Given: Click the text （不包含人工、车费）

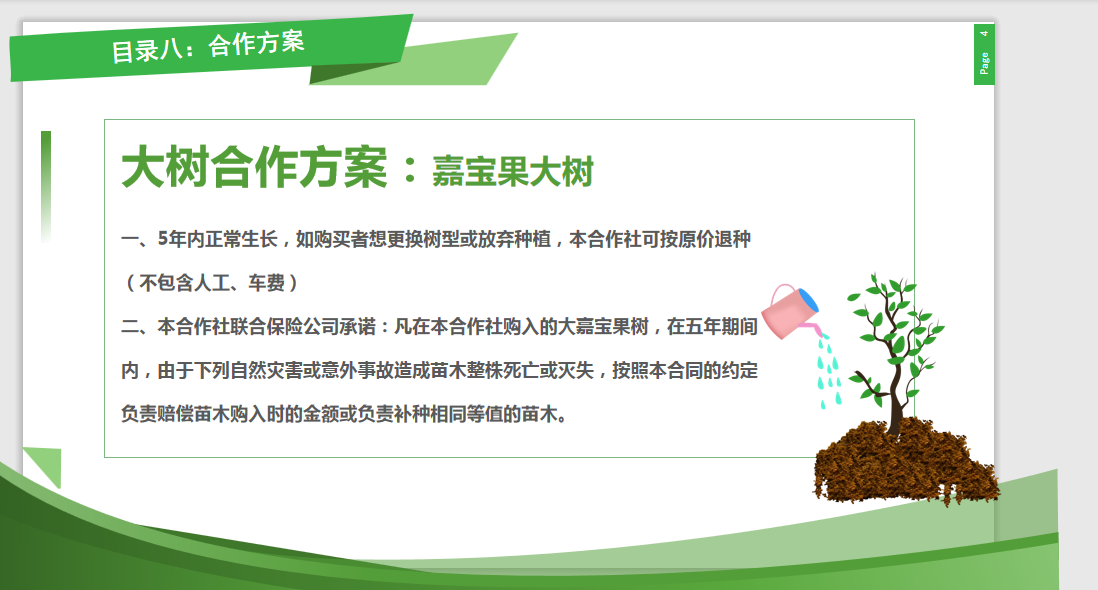Looking at the screenshot, I should (212, 283).
